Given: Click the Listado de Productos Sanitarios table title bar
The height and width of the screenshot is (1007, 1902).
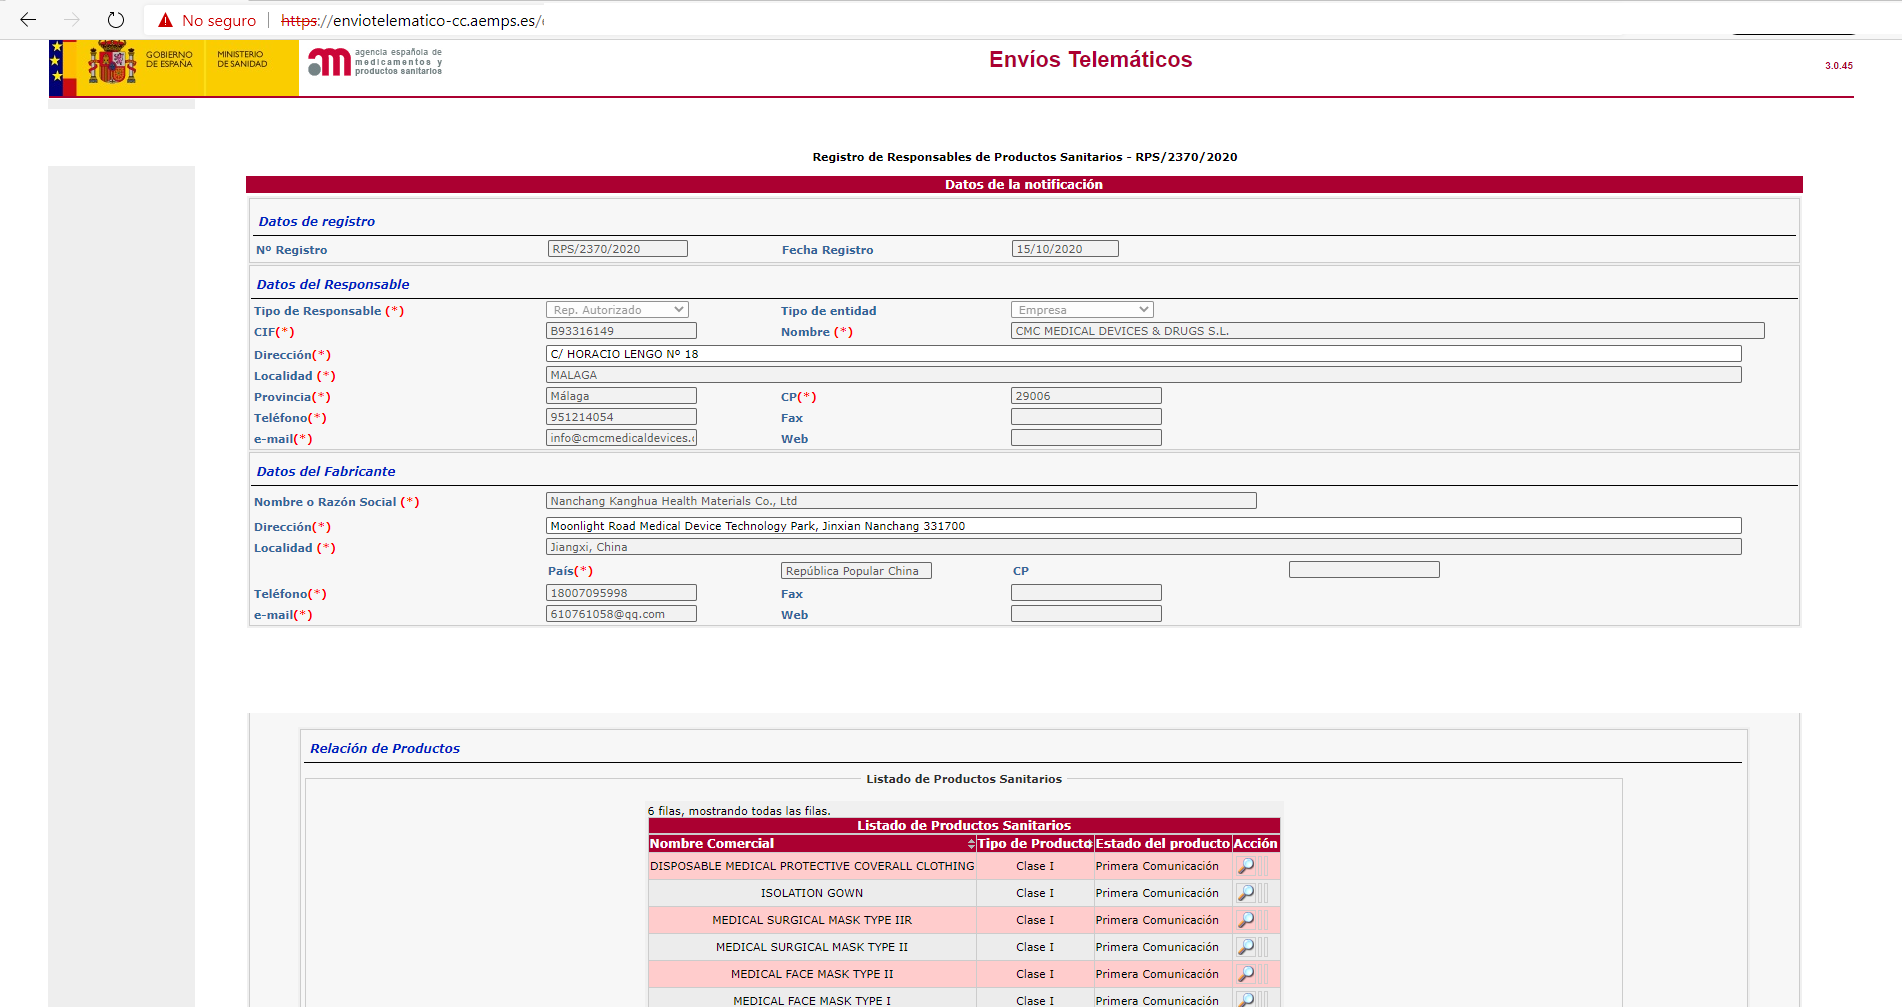Looking at the screenshot, I should click(x=964, y=826).
